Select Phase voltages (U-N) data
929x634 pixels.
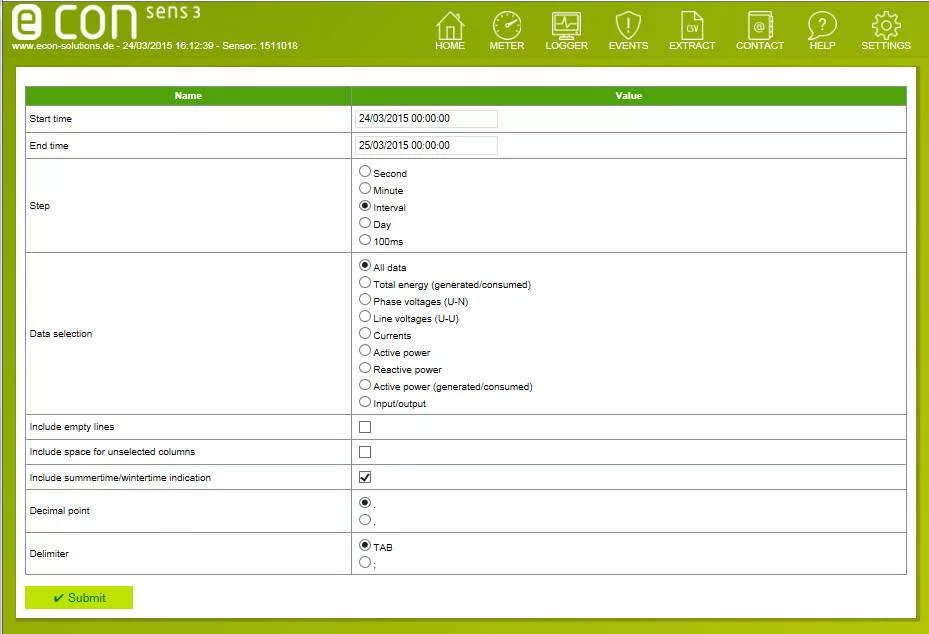tap(365, 299)
